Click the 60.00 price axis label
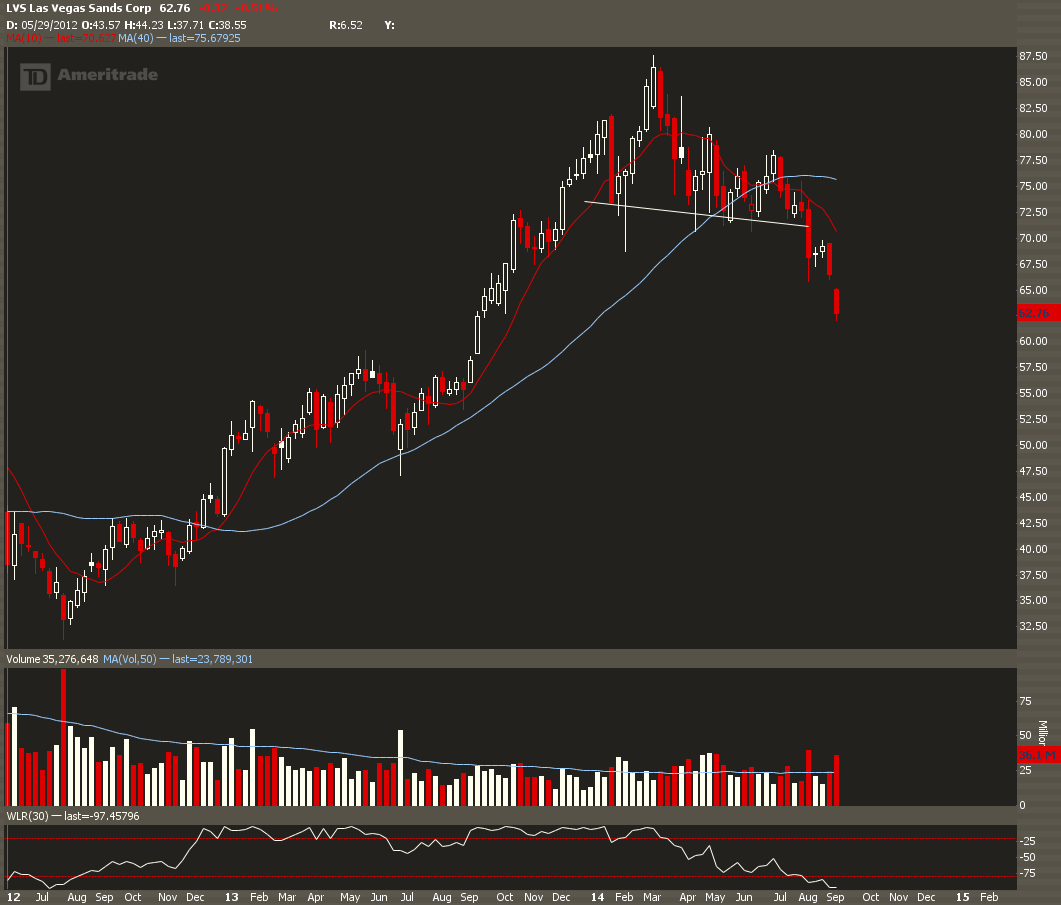The width and height of the screenshot is (1061, 905). 1033,341
